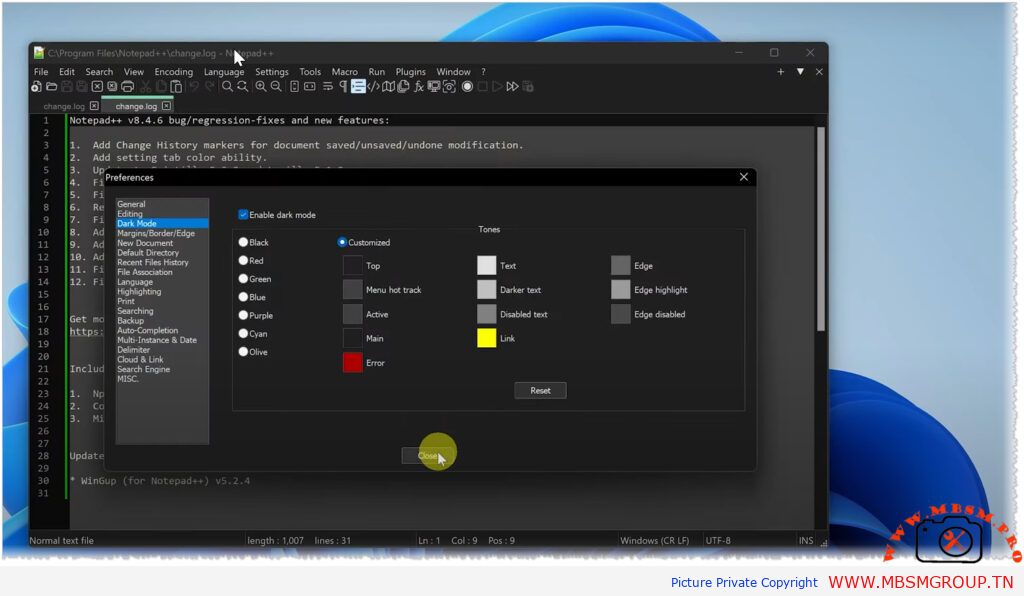Select Search Engine in preferences list
Viewport: 1024px width, 596px height.
[x=144, y=369]
